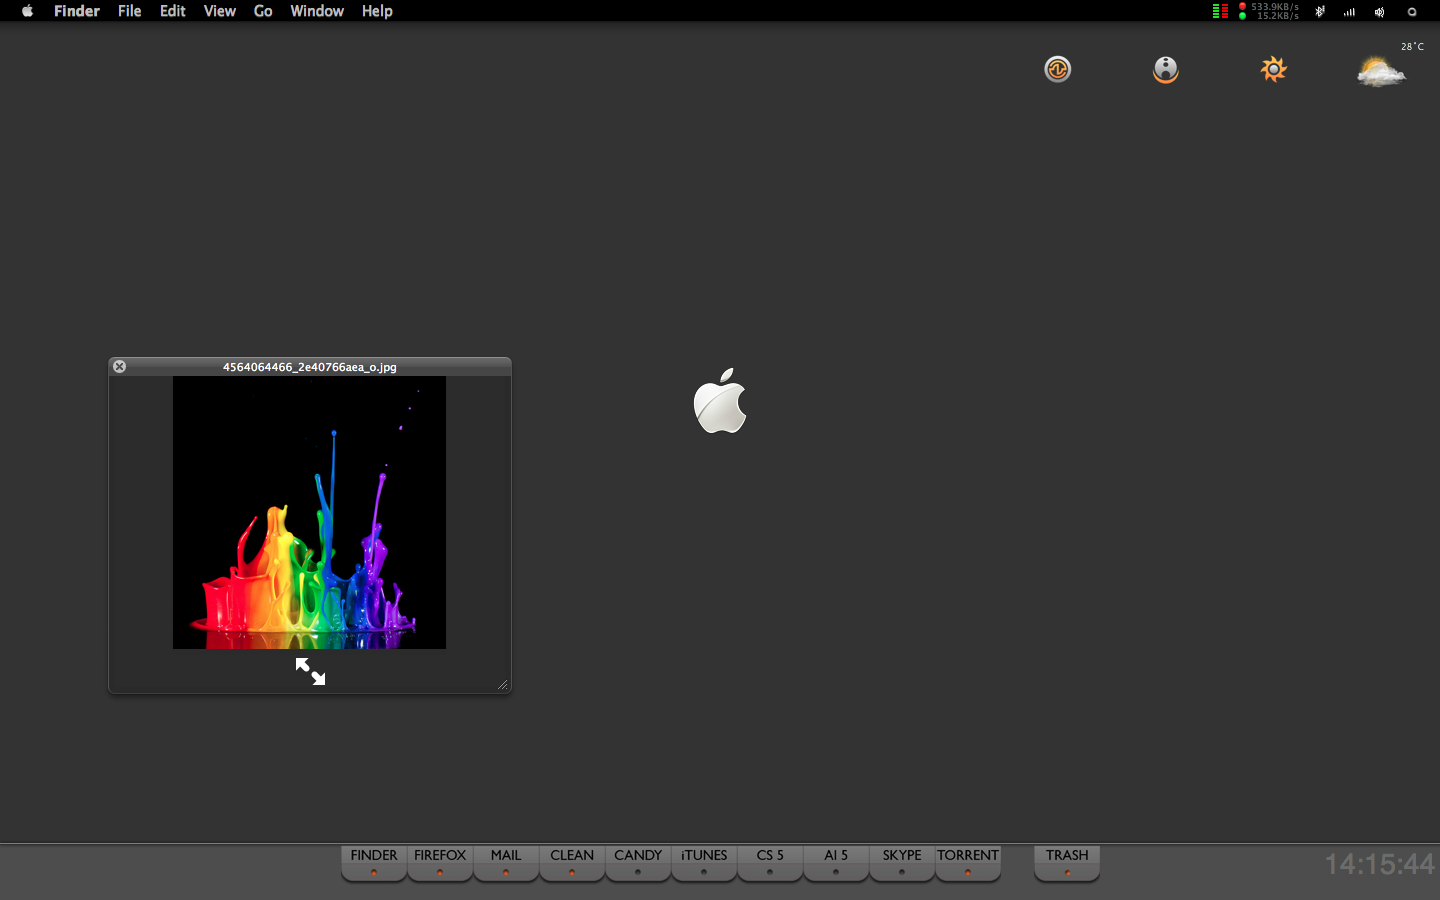The height and width of the screenshot is (900, 1440).
Task: Open CS 5 from the dock
Action: click(x=770, y=863)
